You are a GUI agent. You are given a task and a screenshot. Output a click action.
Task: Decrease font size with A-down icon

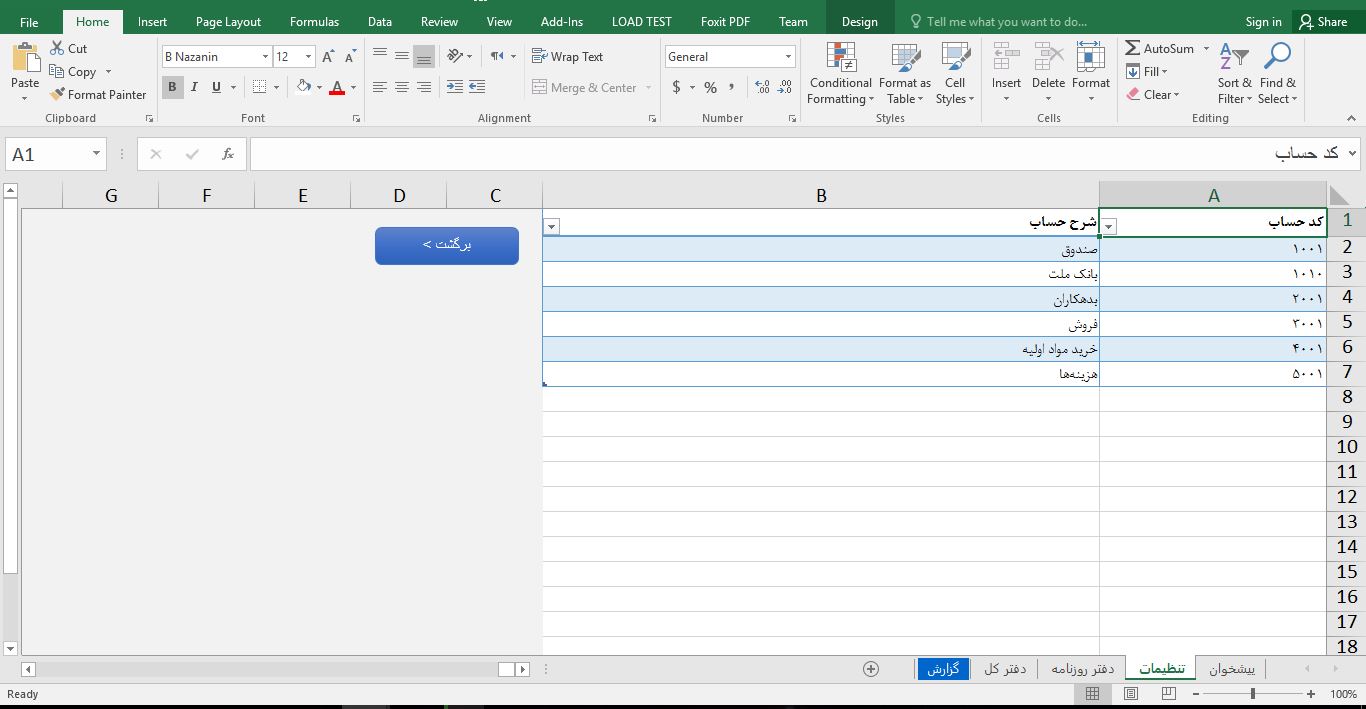coord(349,57)
